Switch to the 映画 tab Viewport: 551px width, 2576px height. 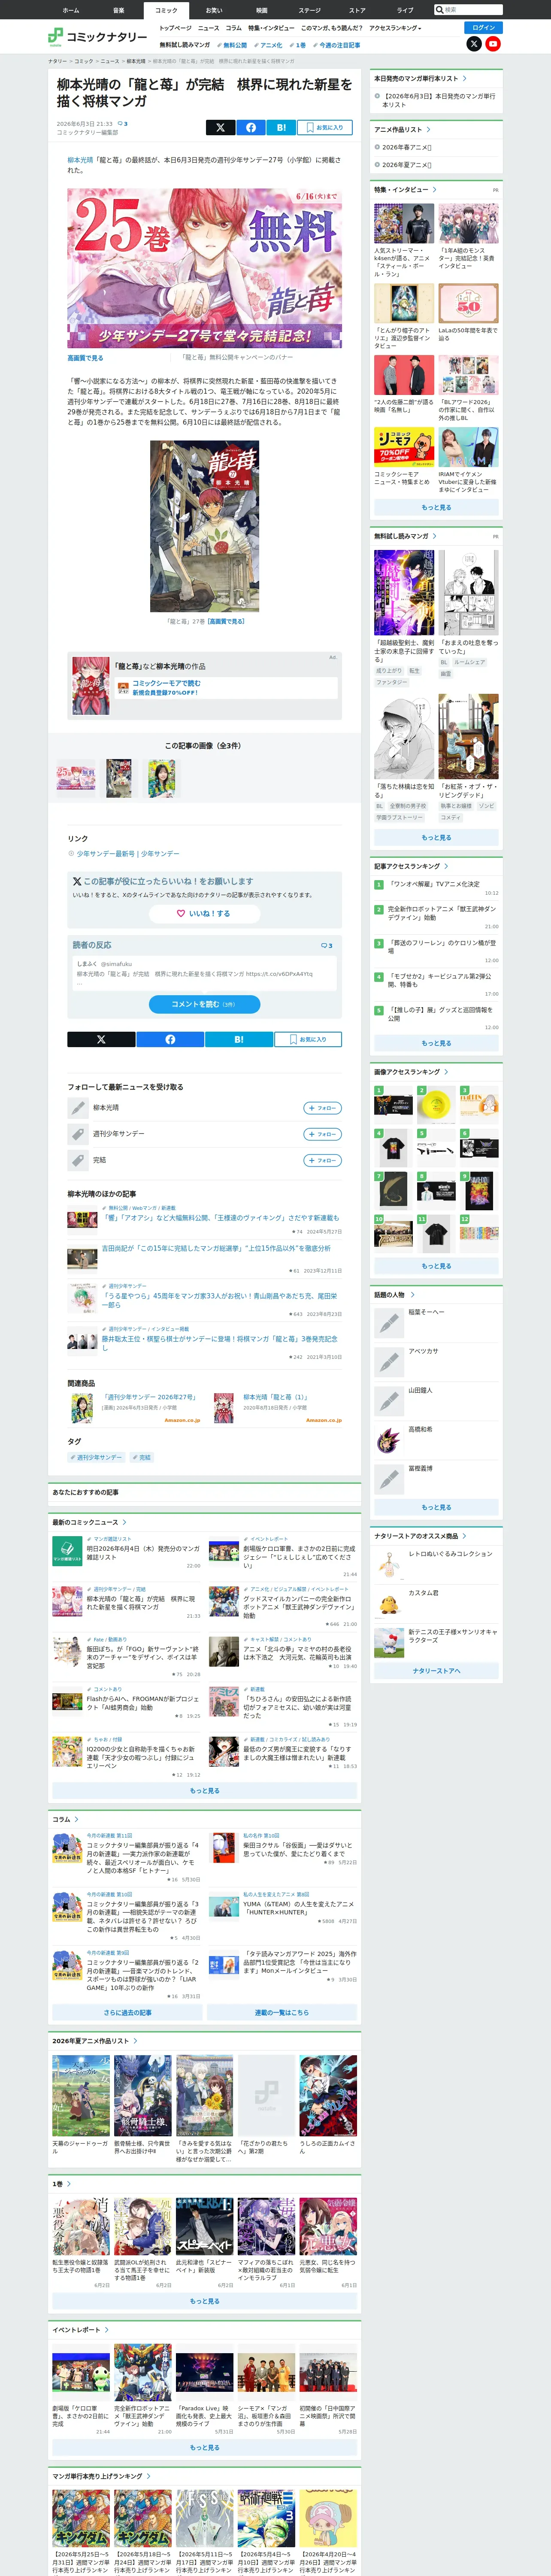point(262,10)
